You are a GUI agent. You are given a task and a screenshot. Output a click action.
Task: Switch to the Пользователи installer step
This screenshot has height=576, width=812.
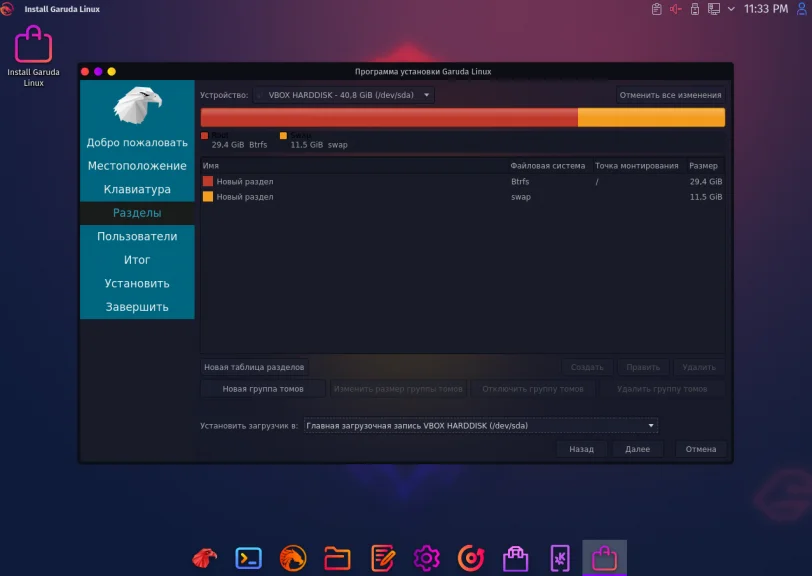click(x=137, y=236)
